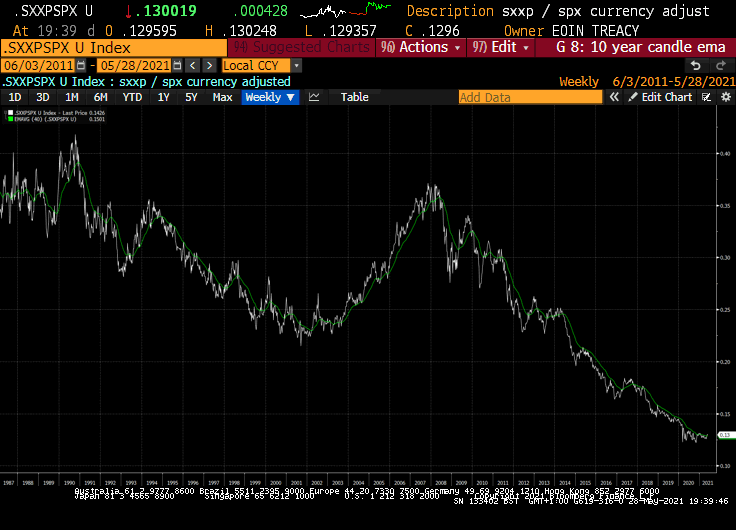Click the G 8: 10 year candle ema title
The height and width of the screenshot is (530, 736).
click(640, 47)
